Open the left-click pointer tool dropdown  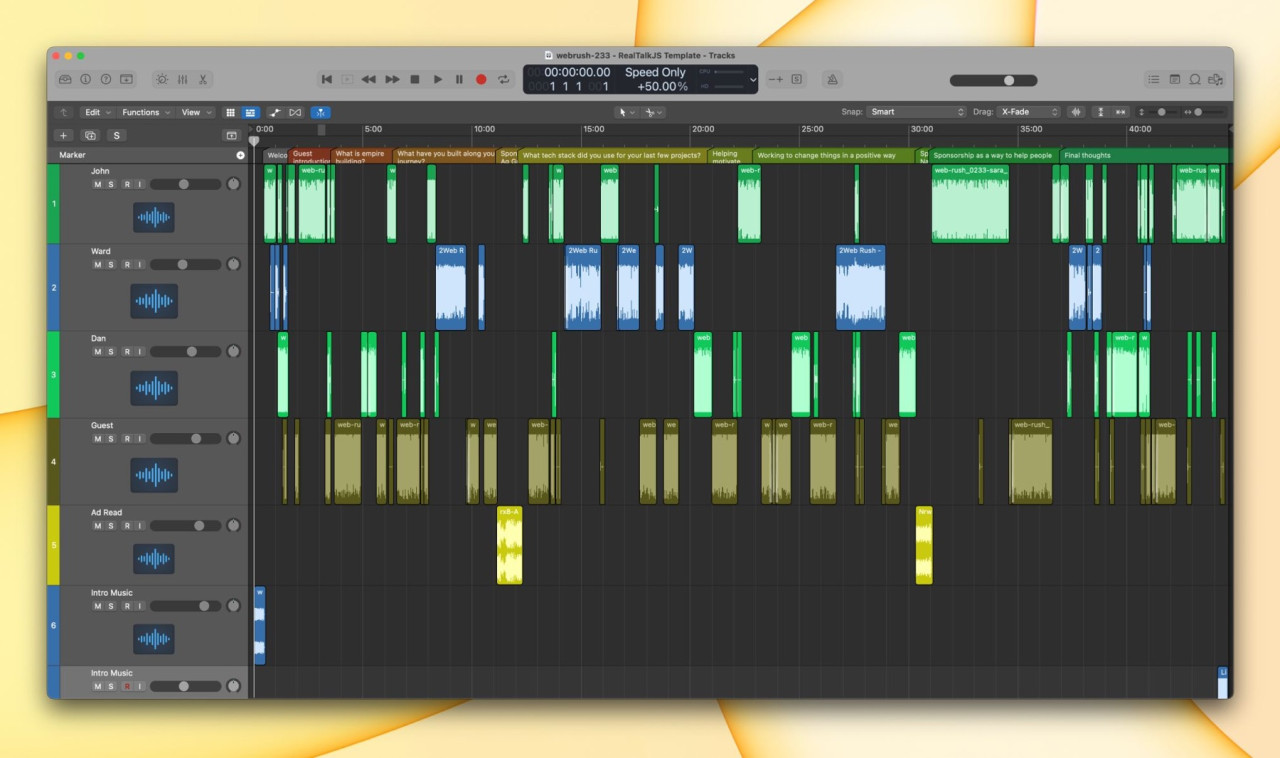(x=625, y=112)
